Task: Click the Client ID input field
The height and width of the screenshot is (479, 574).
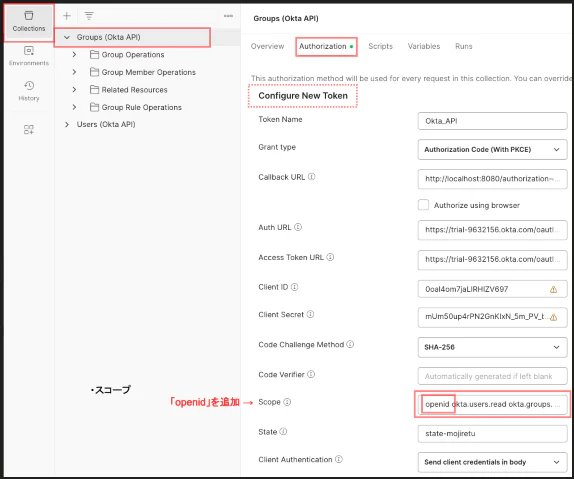Action: pyautogui.click(x=492, y=289)
